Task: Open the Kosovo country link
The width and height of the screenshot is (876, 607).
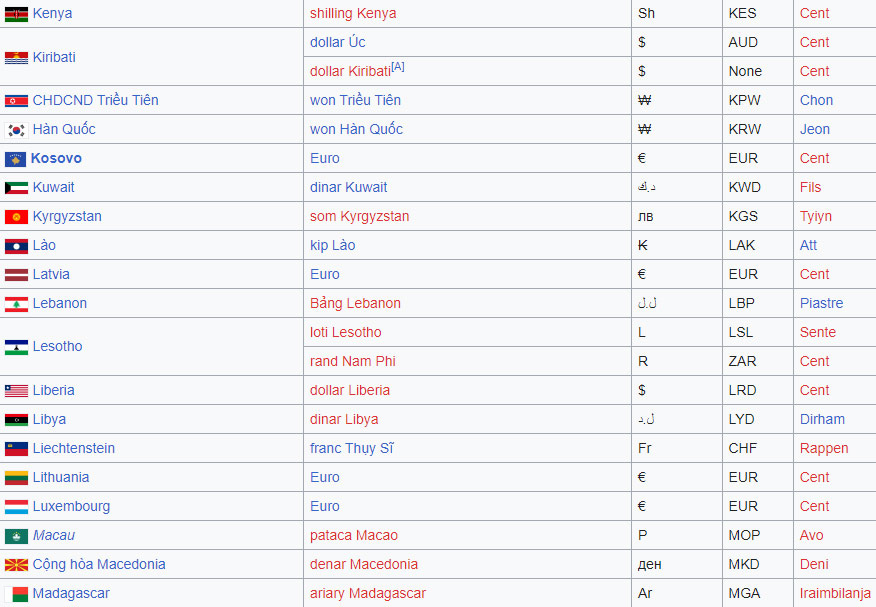Action: click(56, 158)
